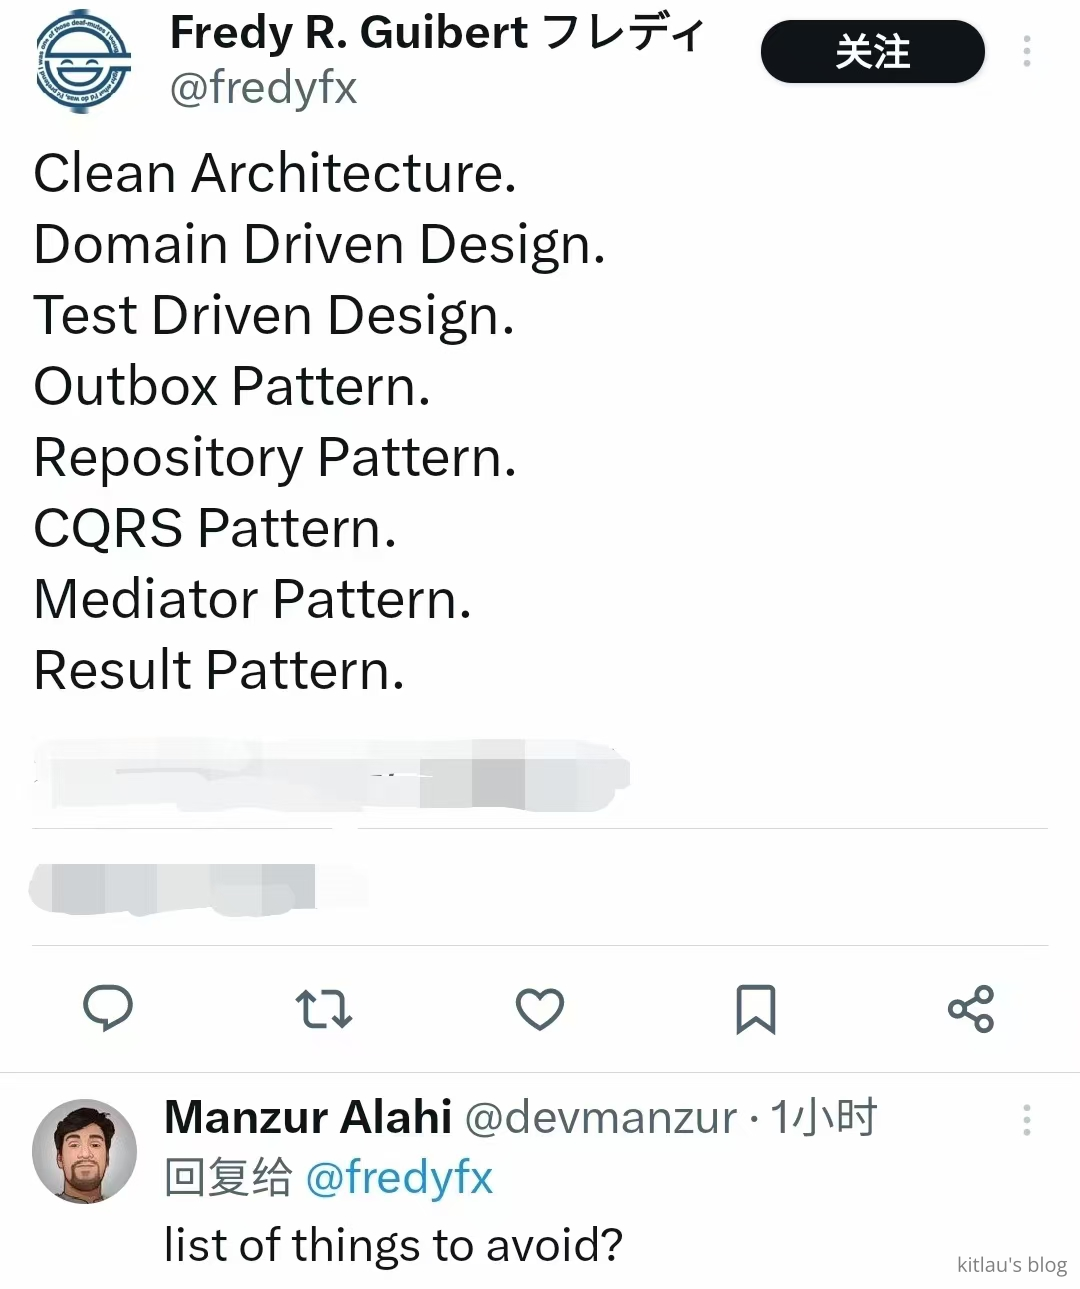
Task: Like the tweet with the heart icon
Action: (x=540, y=1008)
